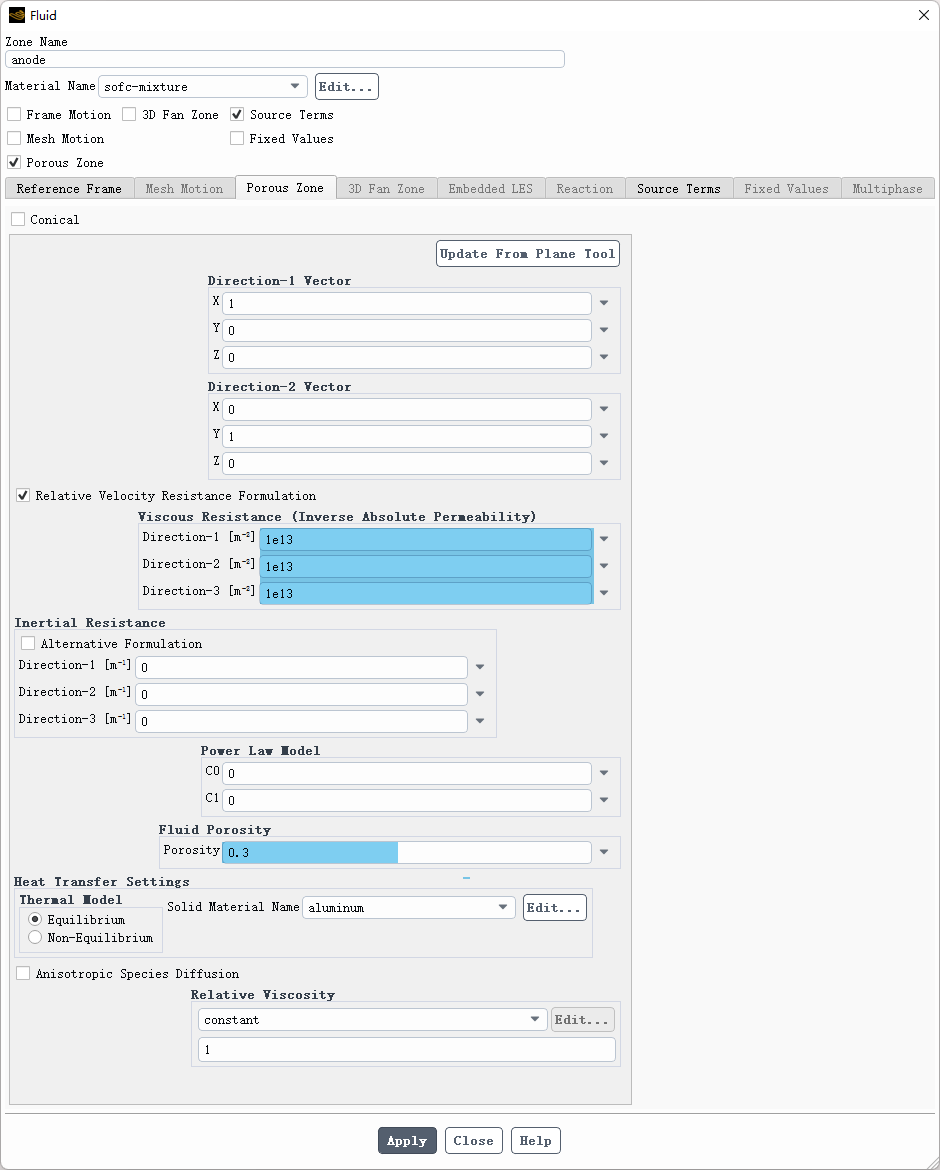Expand Direction-2 Vector X options arrow
This screenshot has width=940, height=1170.
pyautogui.click(x=604, y=409)
